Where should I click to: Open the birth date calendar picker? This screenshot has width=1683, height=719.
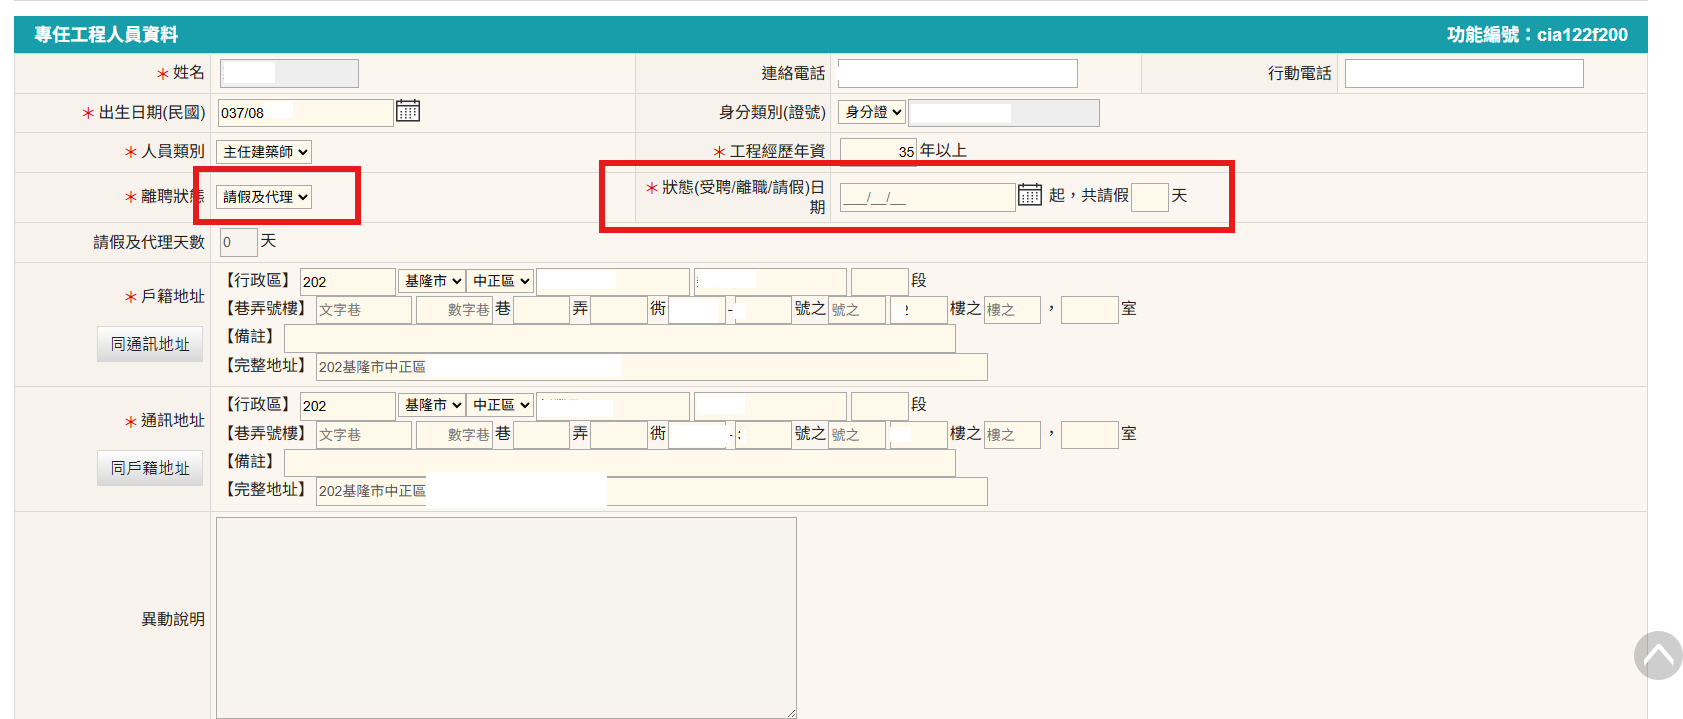(407, 111)
